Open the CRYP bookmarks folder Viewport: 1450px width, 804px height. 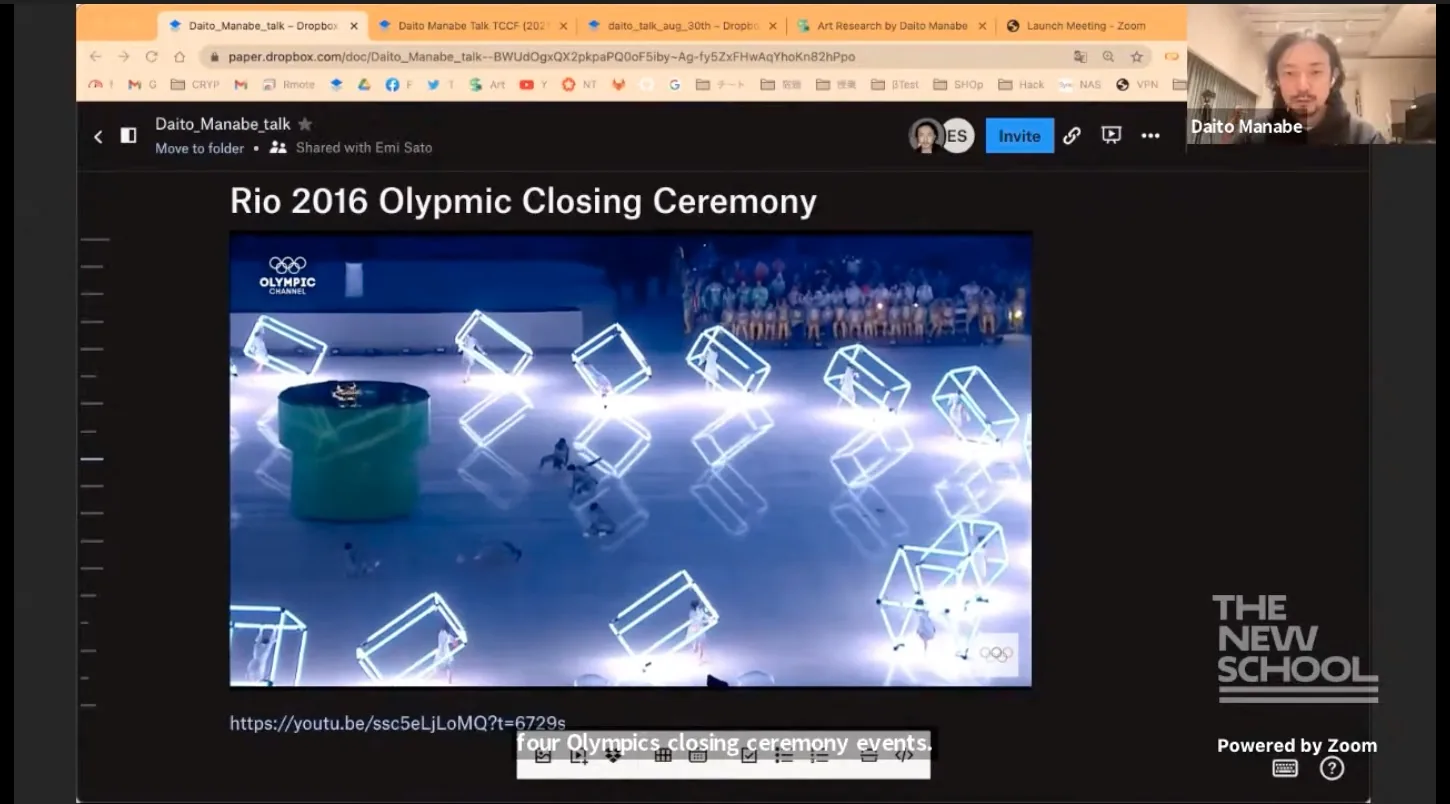click(x=195, y=85)
